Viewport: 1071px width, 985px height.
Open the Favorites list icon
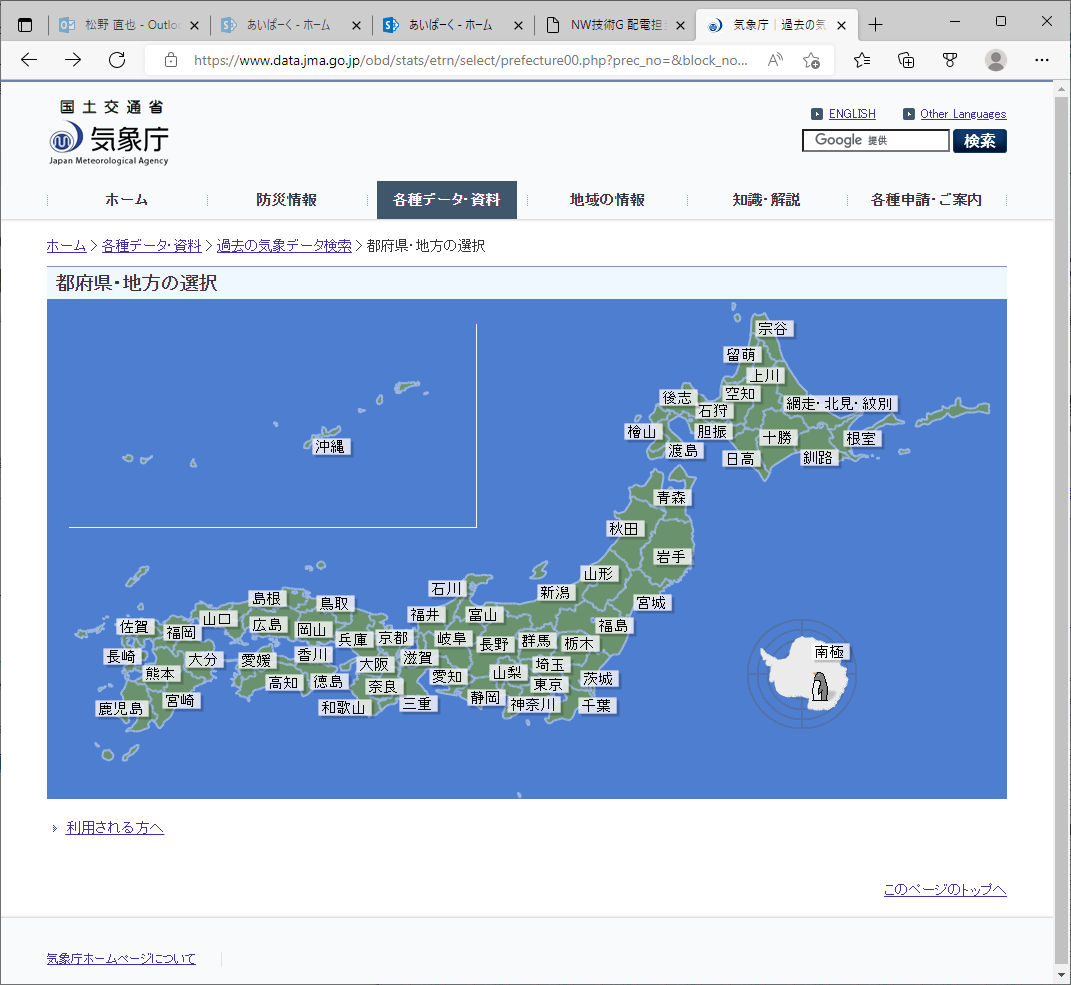(861, 60)
